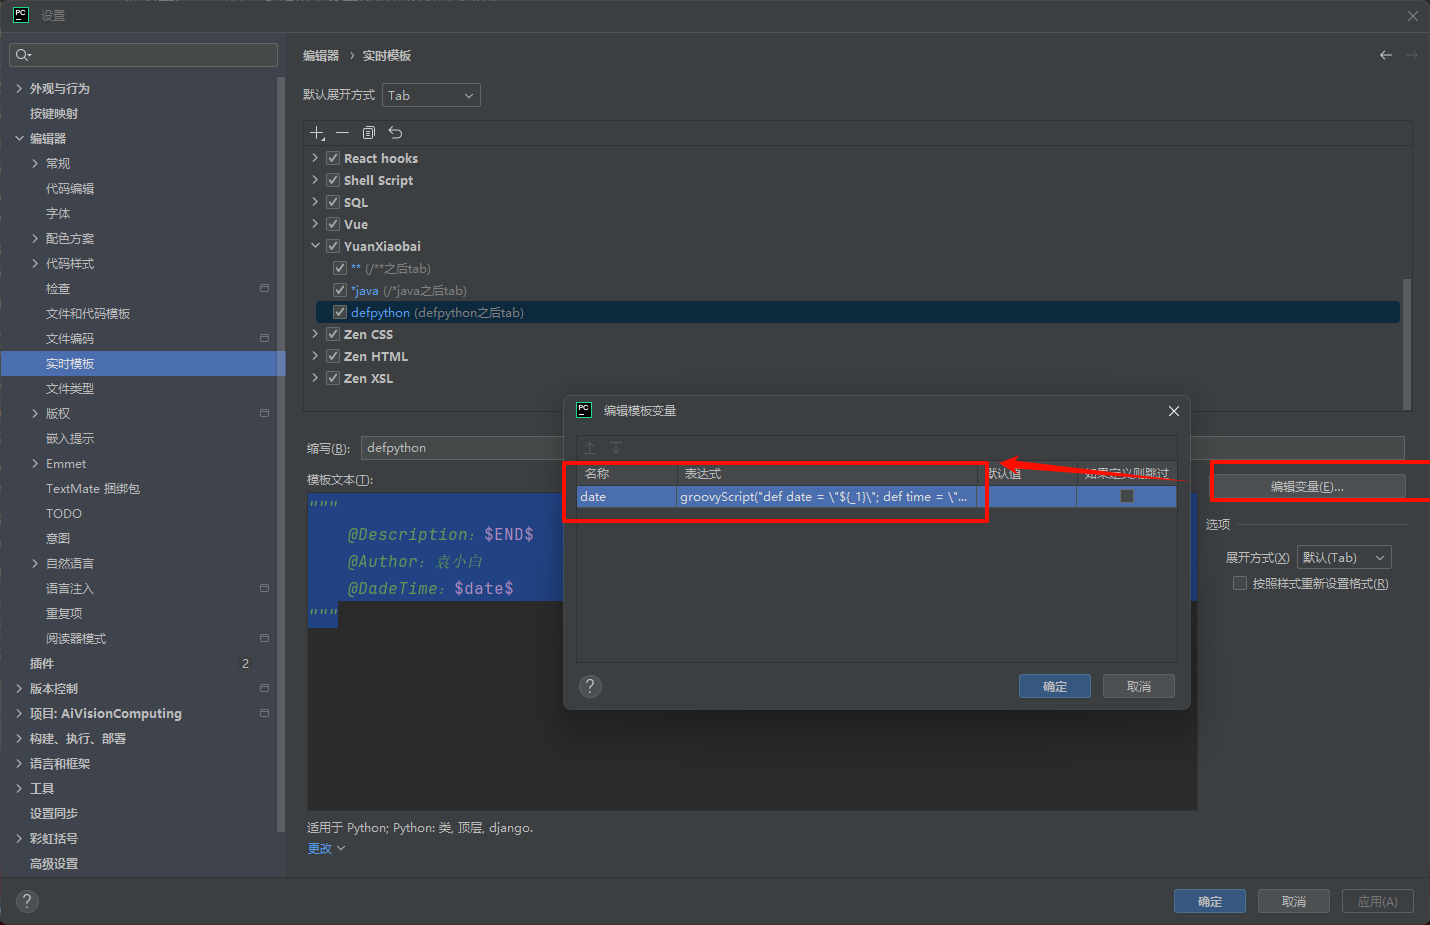The height and width of the screenshot is (925, 1430).
Task: Click the 编辑器 breadcrumb link
Action: click(x=321, y=55)
